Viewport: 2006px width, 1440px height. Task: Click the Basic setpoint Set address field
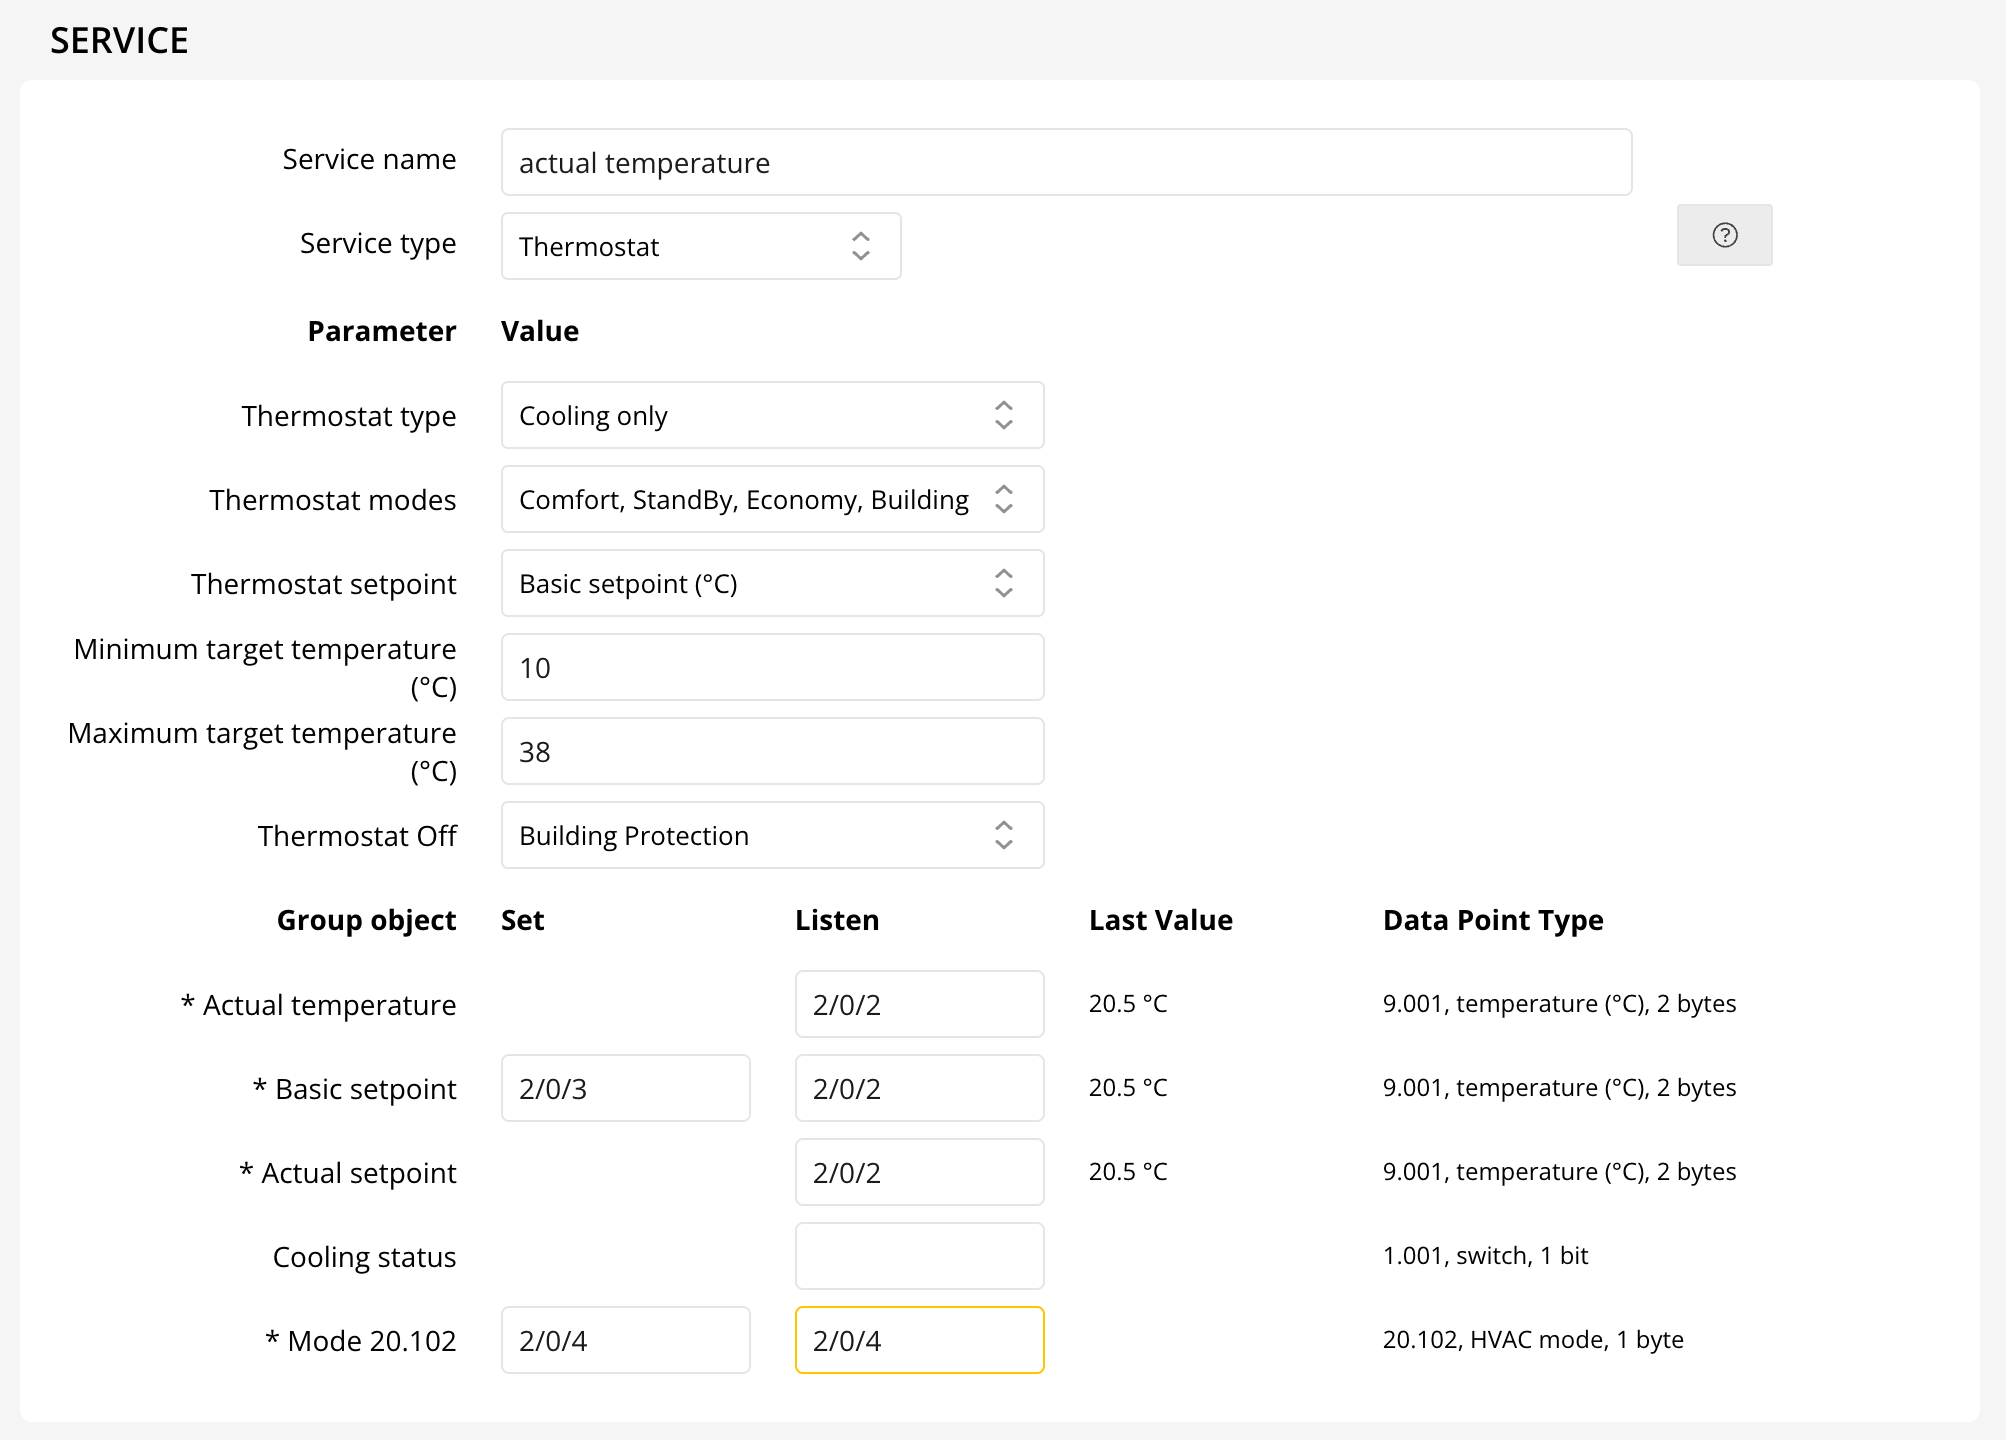point(625,1088)
